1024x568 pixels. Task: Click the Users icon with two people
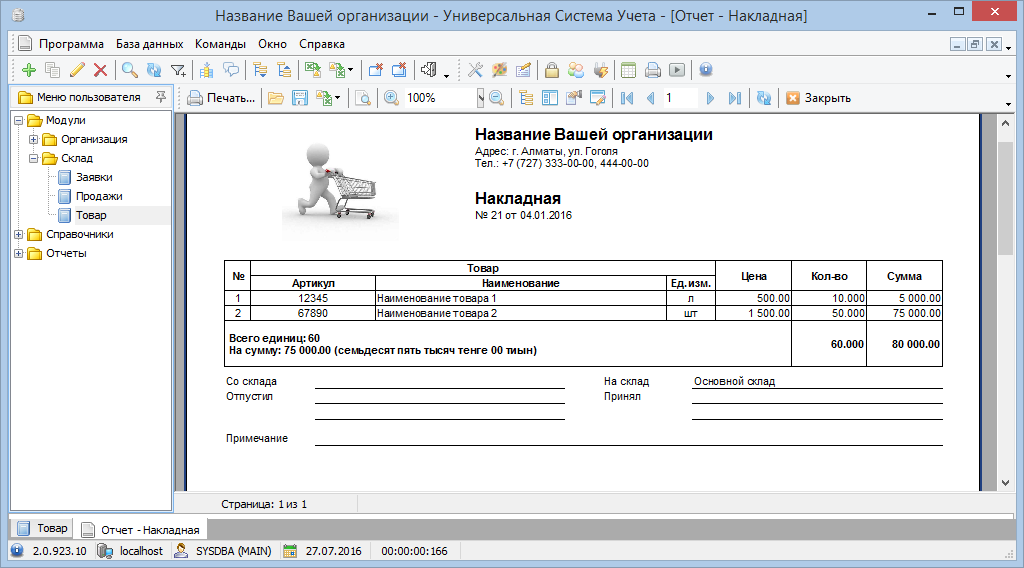576,70
